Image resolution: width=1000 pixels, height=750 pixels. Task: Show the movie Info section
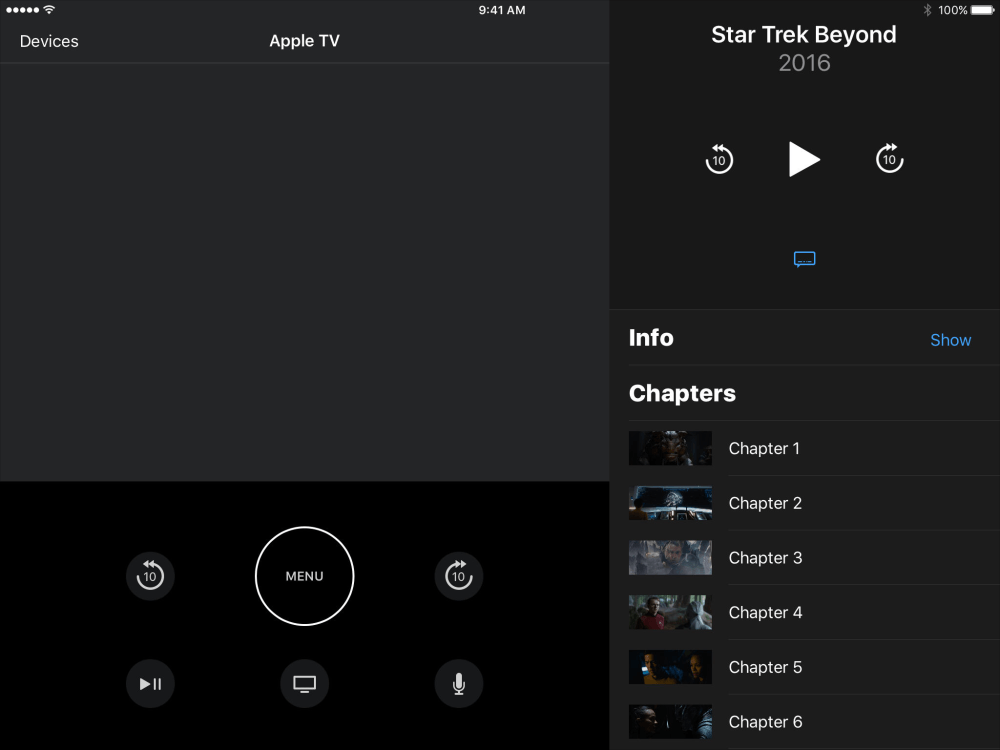[950, 340]
